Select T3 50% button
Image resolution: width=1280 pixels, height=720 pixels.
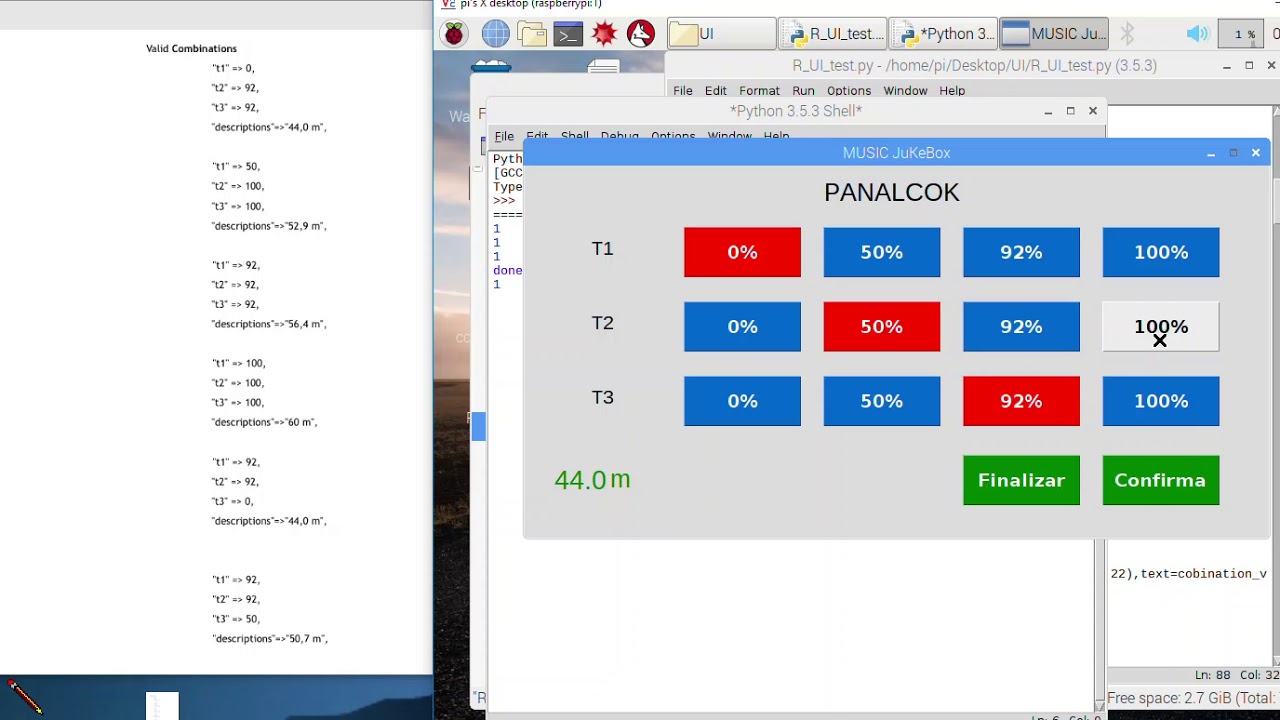tap(881, 401)
